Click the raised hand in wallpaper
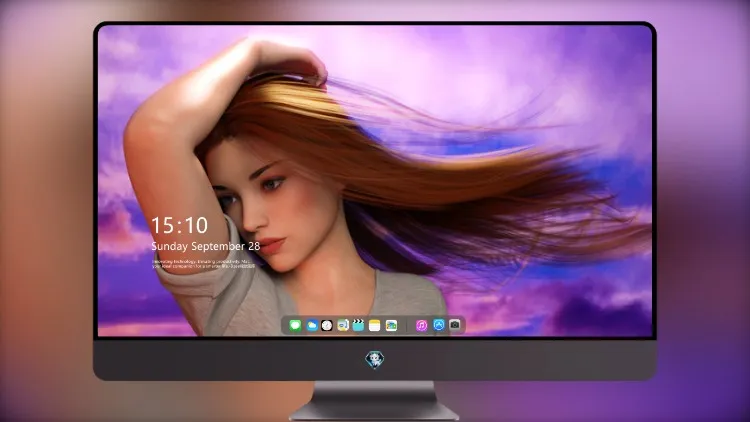Viewport: 750px width, 422px height. (x=287, y=60)
